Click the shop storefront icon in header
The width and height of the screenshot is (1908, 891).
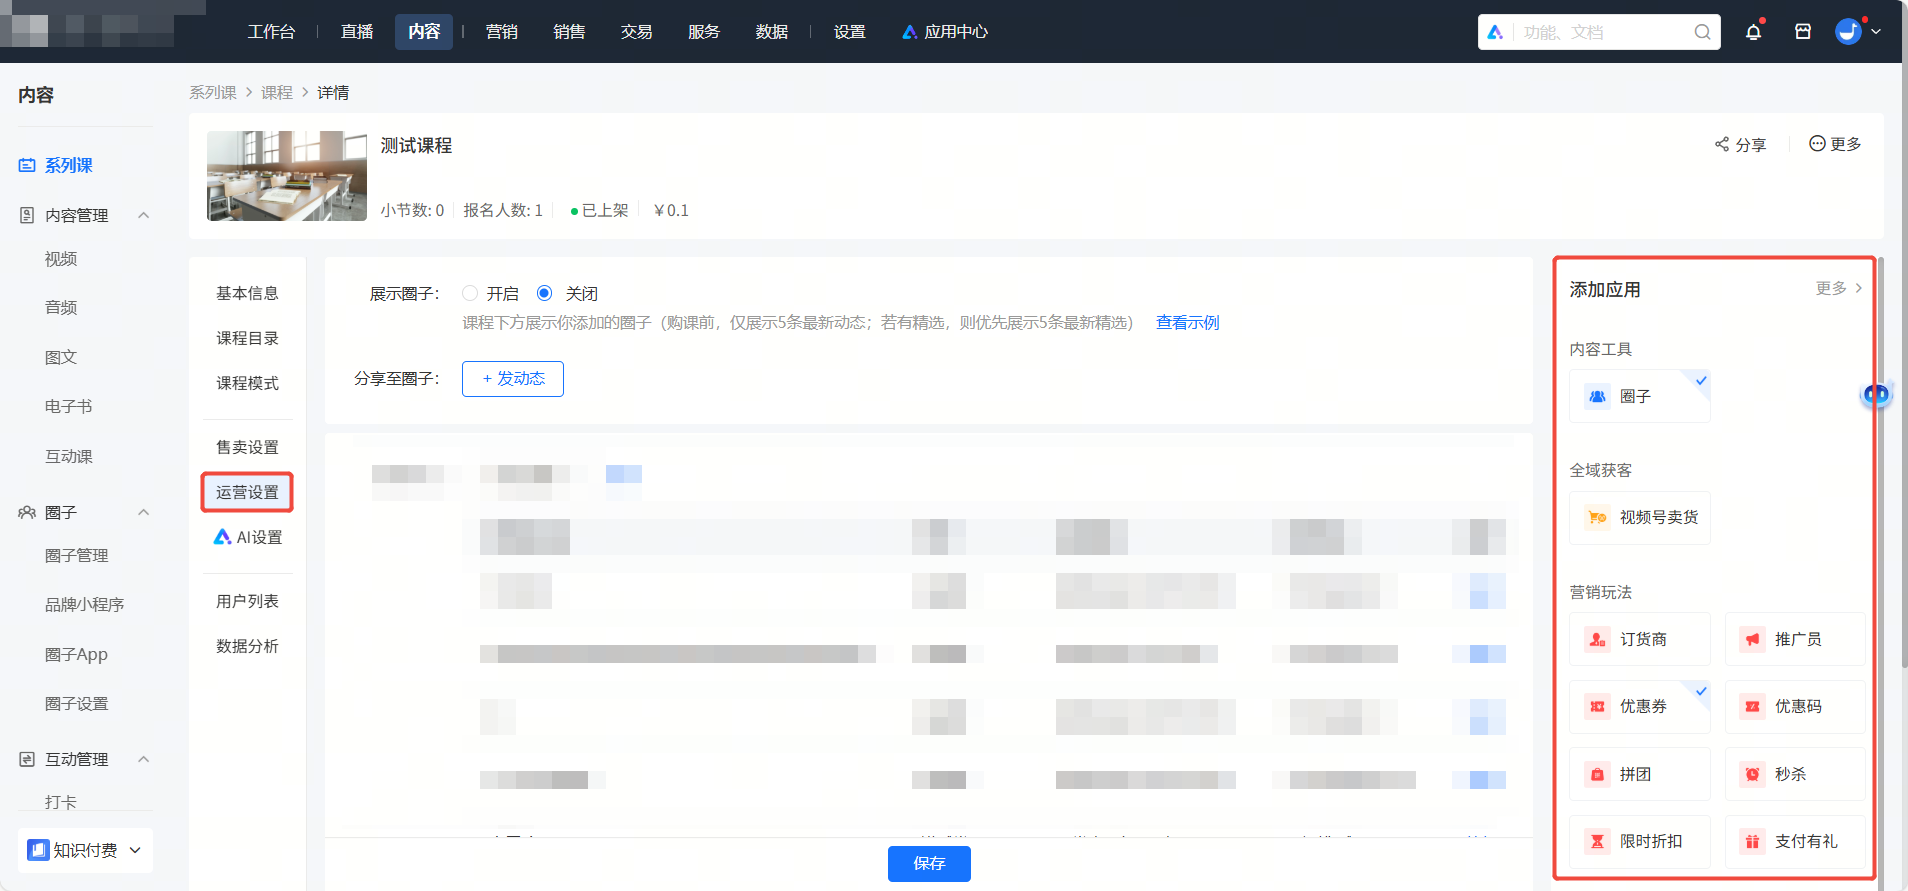[x=1803, y=32]
